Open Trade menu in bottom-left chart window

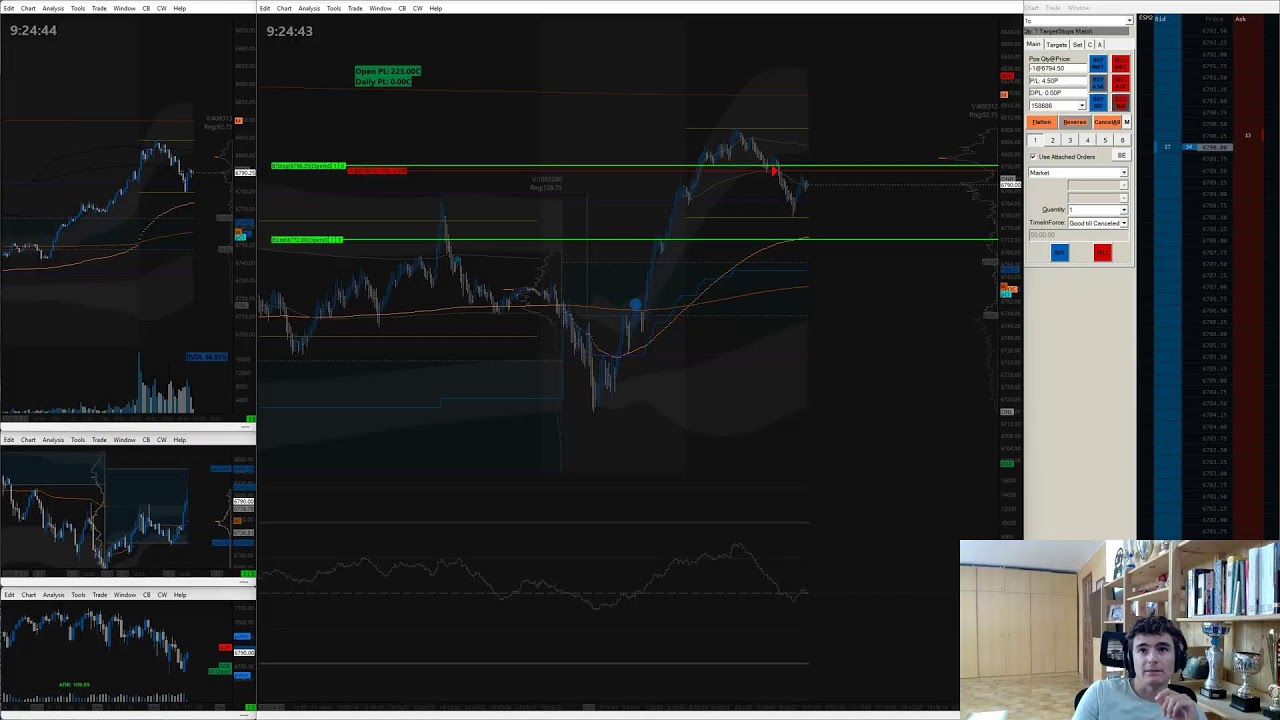(x=99, y=595)
